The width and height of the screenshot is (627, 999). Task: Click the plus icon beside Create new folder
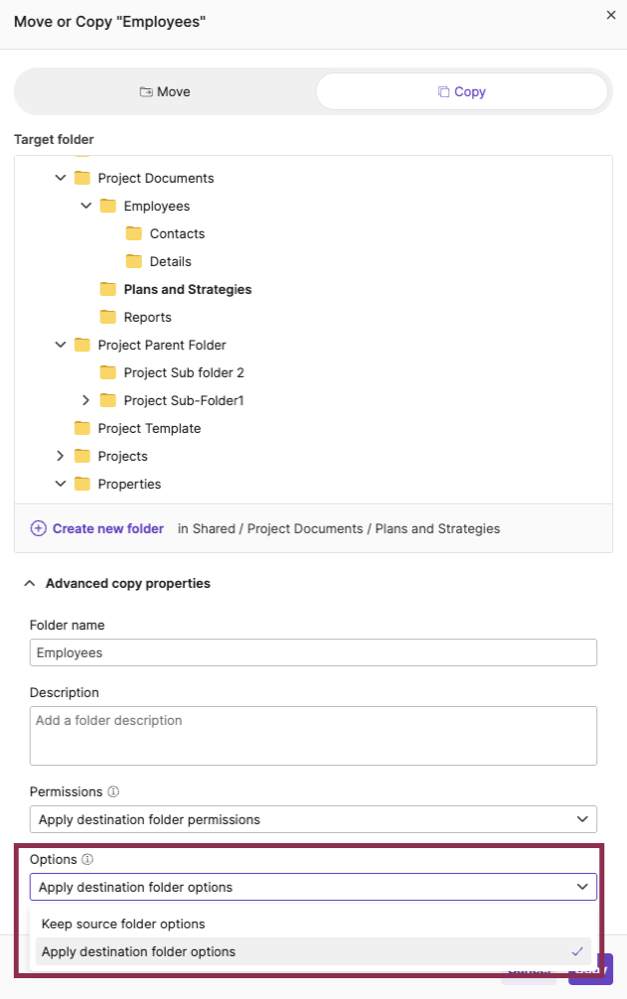coord(37,528)
